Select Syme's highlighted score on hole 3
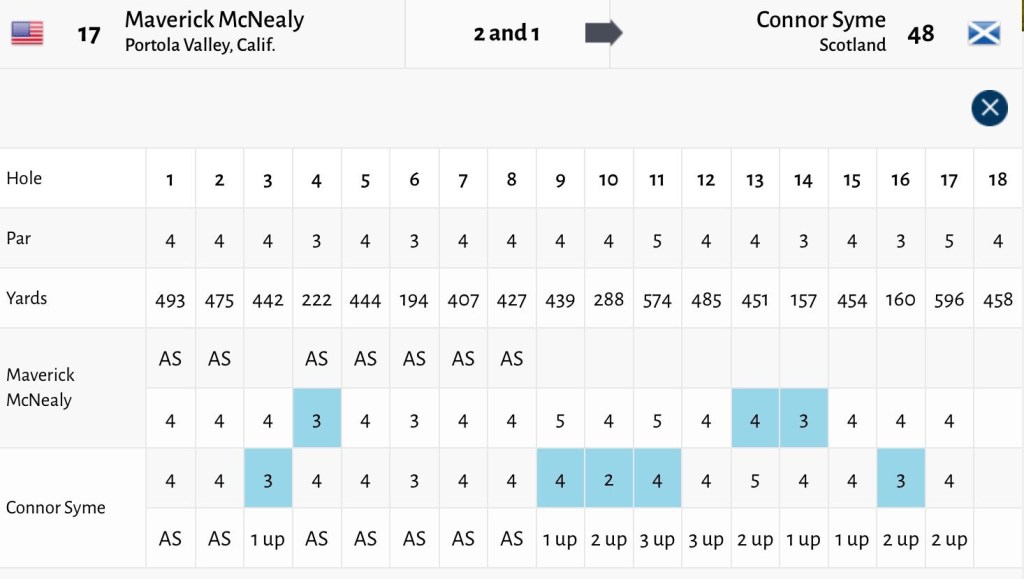The height and width of the screenshot is (579, 1024). [268, 481]
